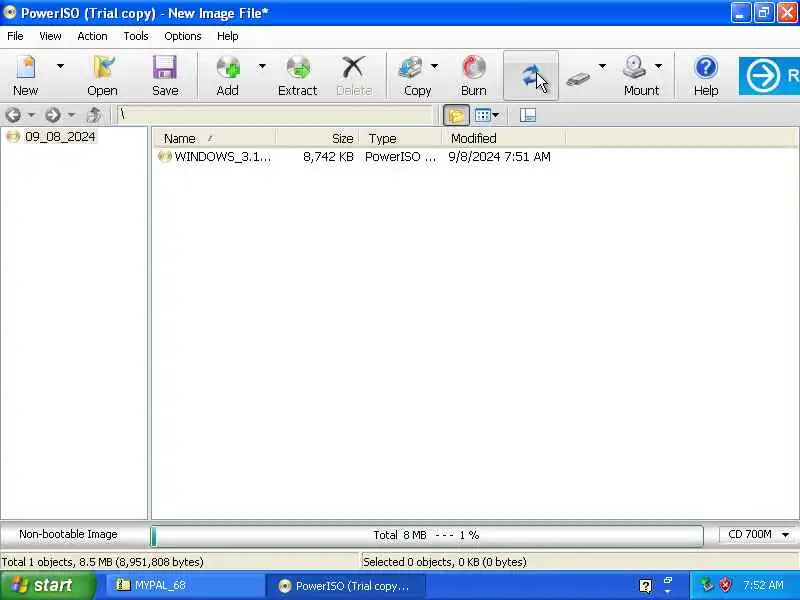Image resolution: width=800 pixels, height=600 pixels.
Task: Open the Forward history dropdown arrow
Action: tap(71, 115)
